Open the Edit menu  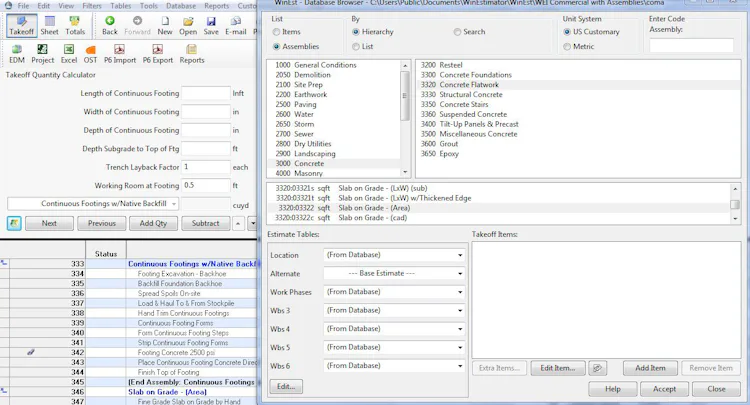44,6
